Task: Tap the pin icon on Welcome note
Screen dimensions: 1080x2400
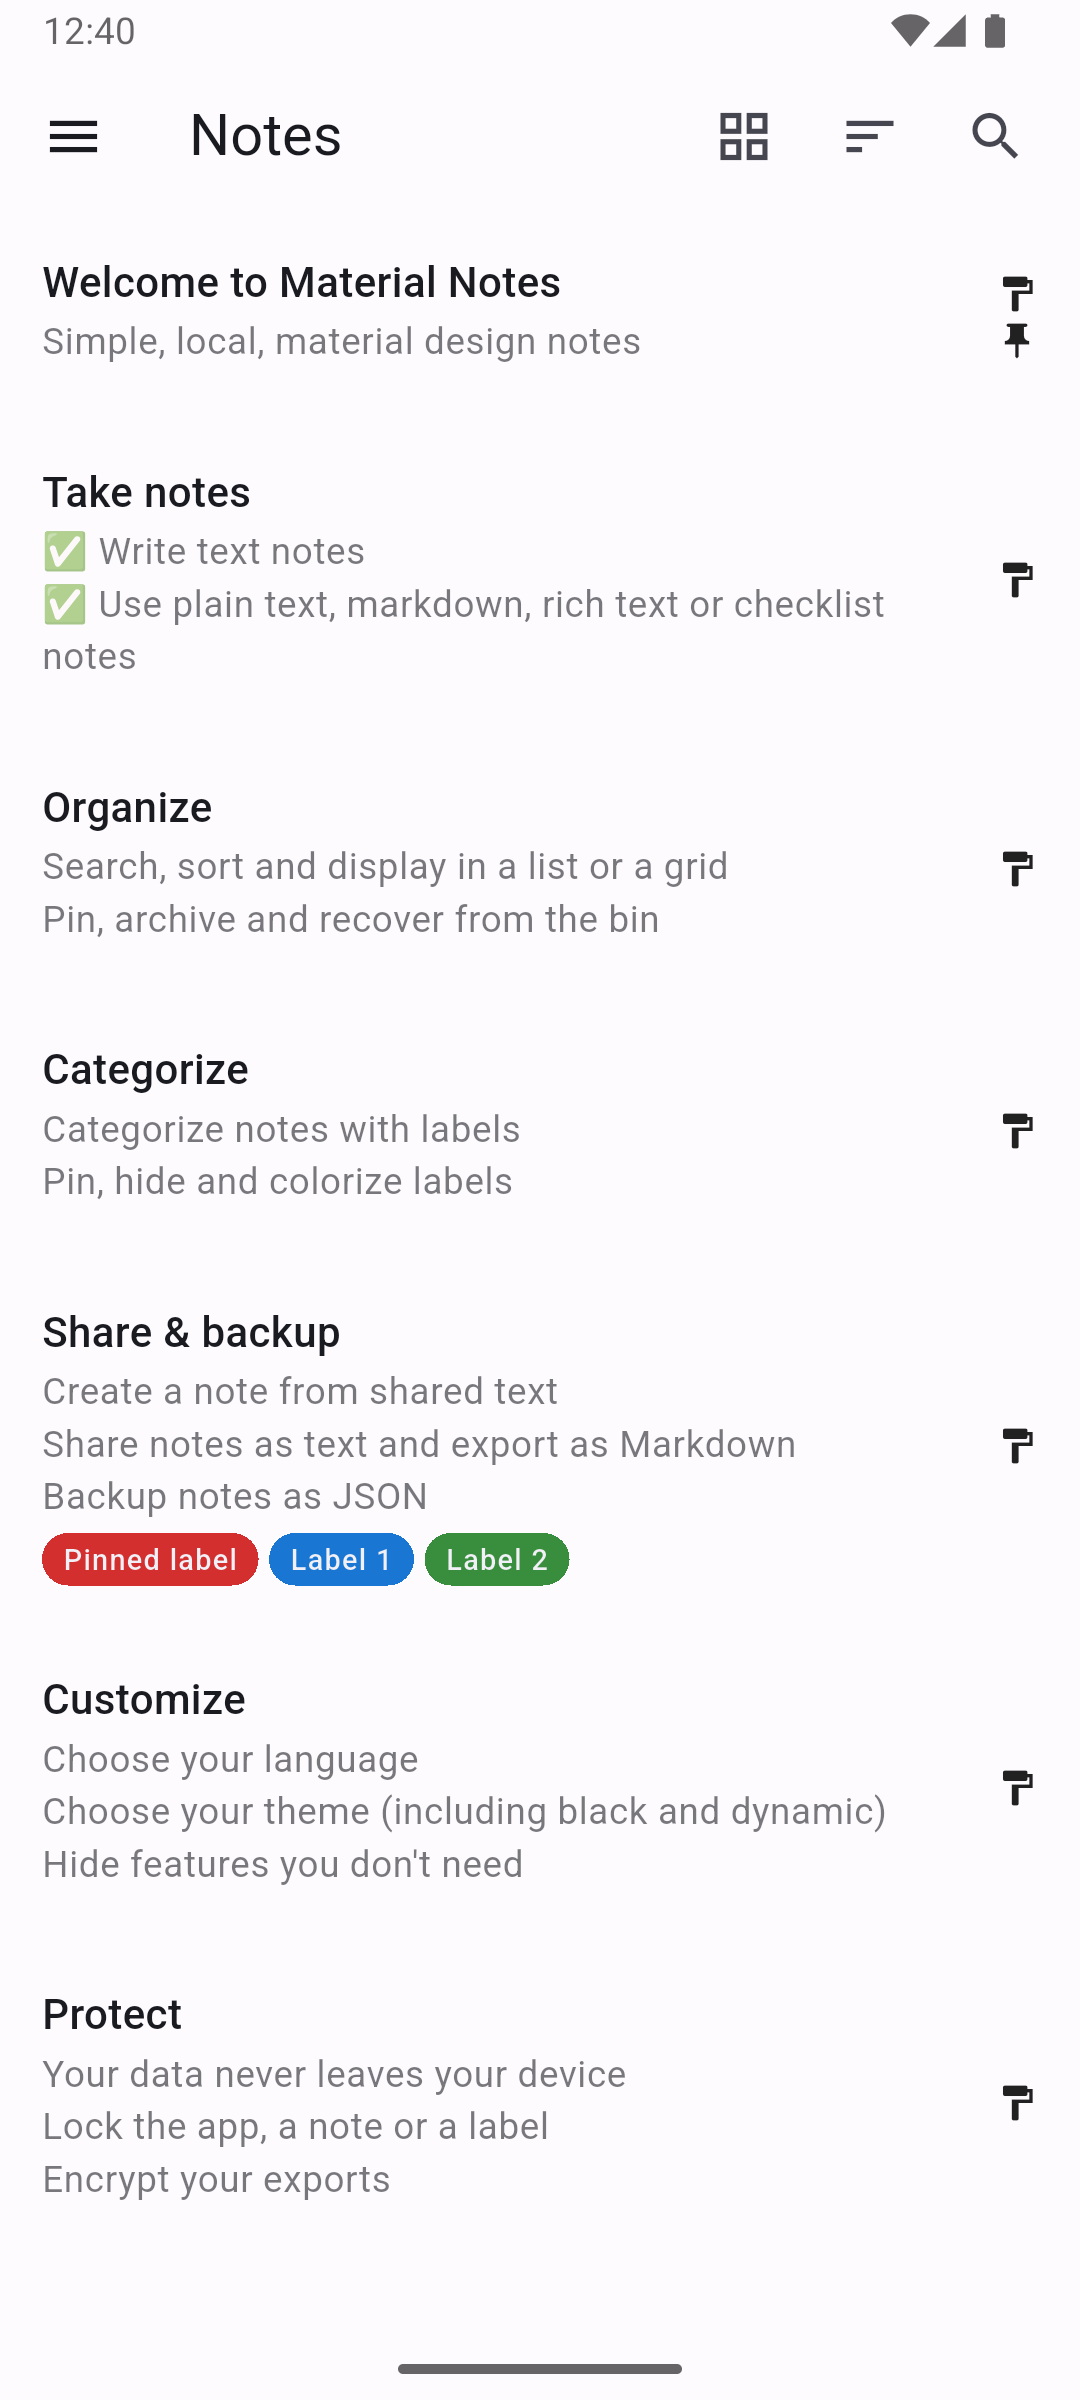Action: 1017,341
